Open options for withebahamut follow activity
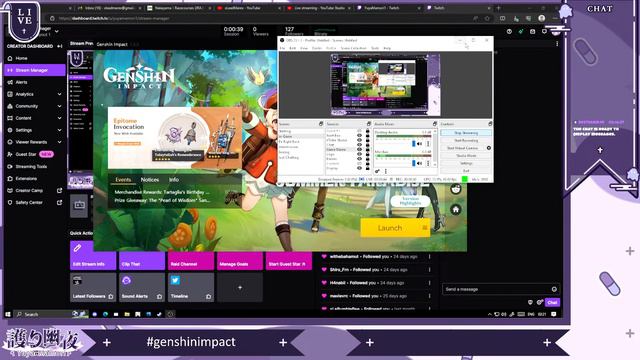This screenshot has width=640, height=360. pos(429,257)
